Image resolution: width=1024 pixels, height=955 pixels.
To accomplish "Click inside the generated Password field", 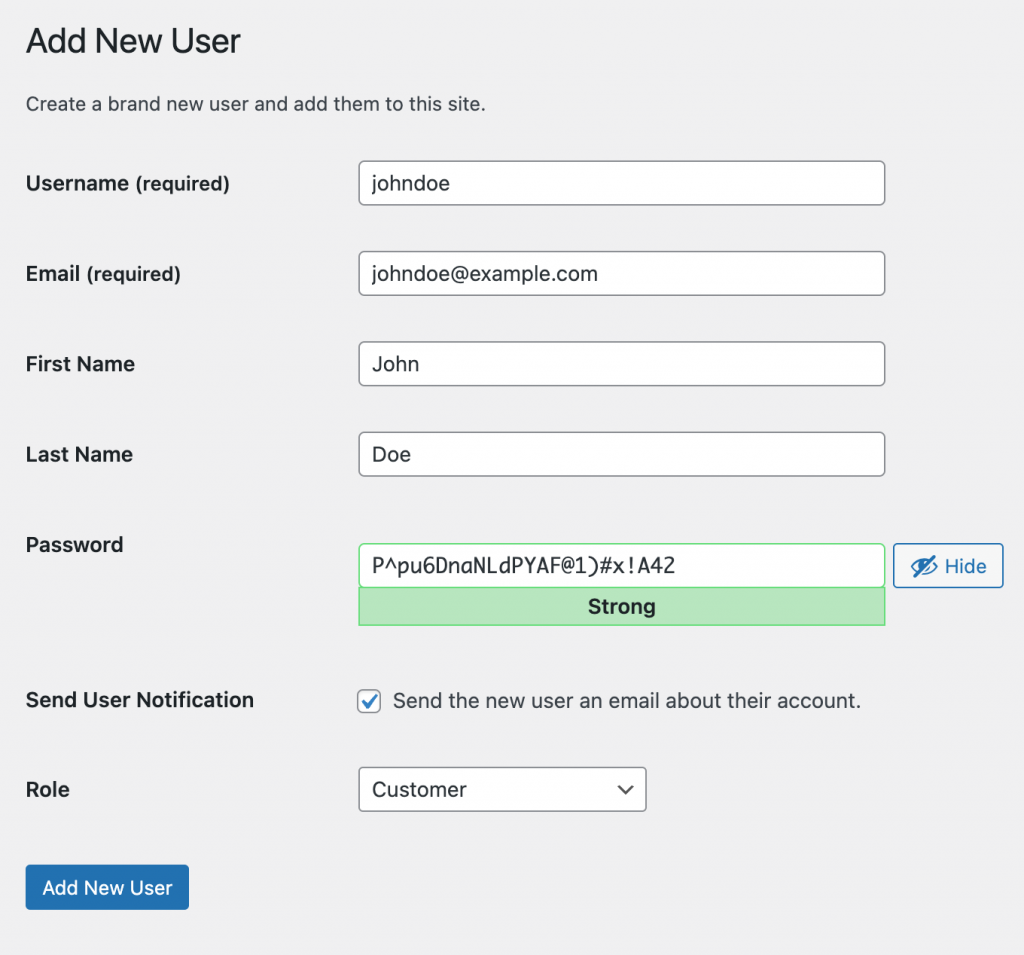I will pos(621,565).
